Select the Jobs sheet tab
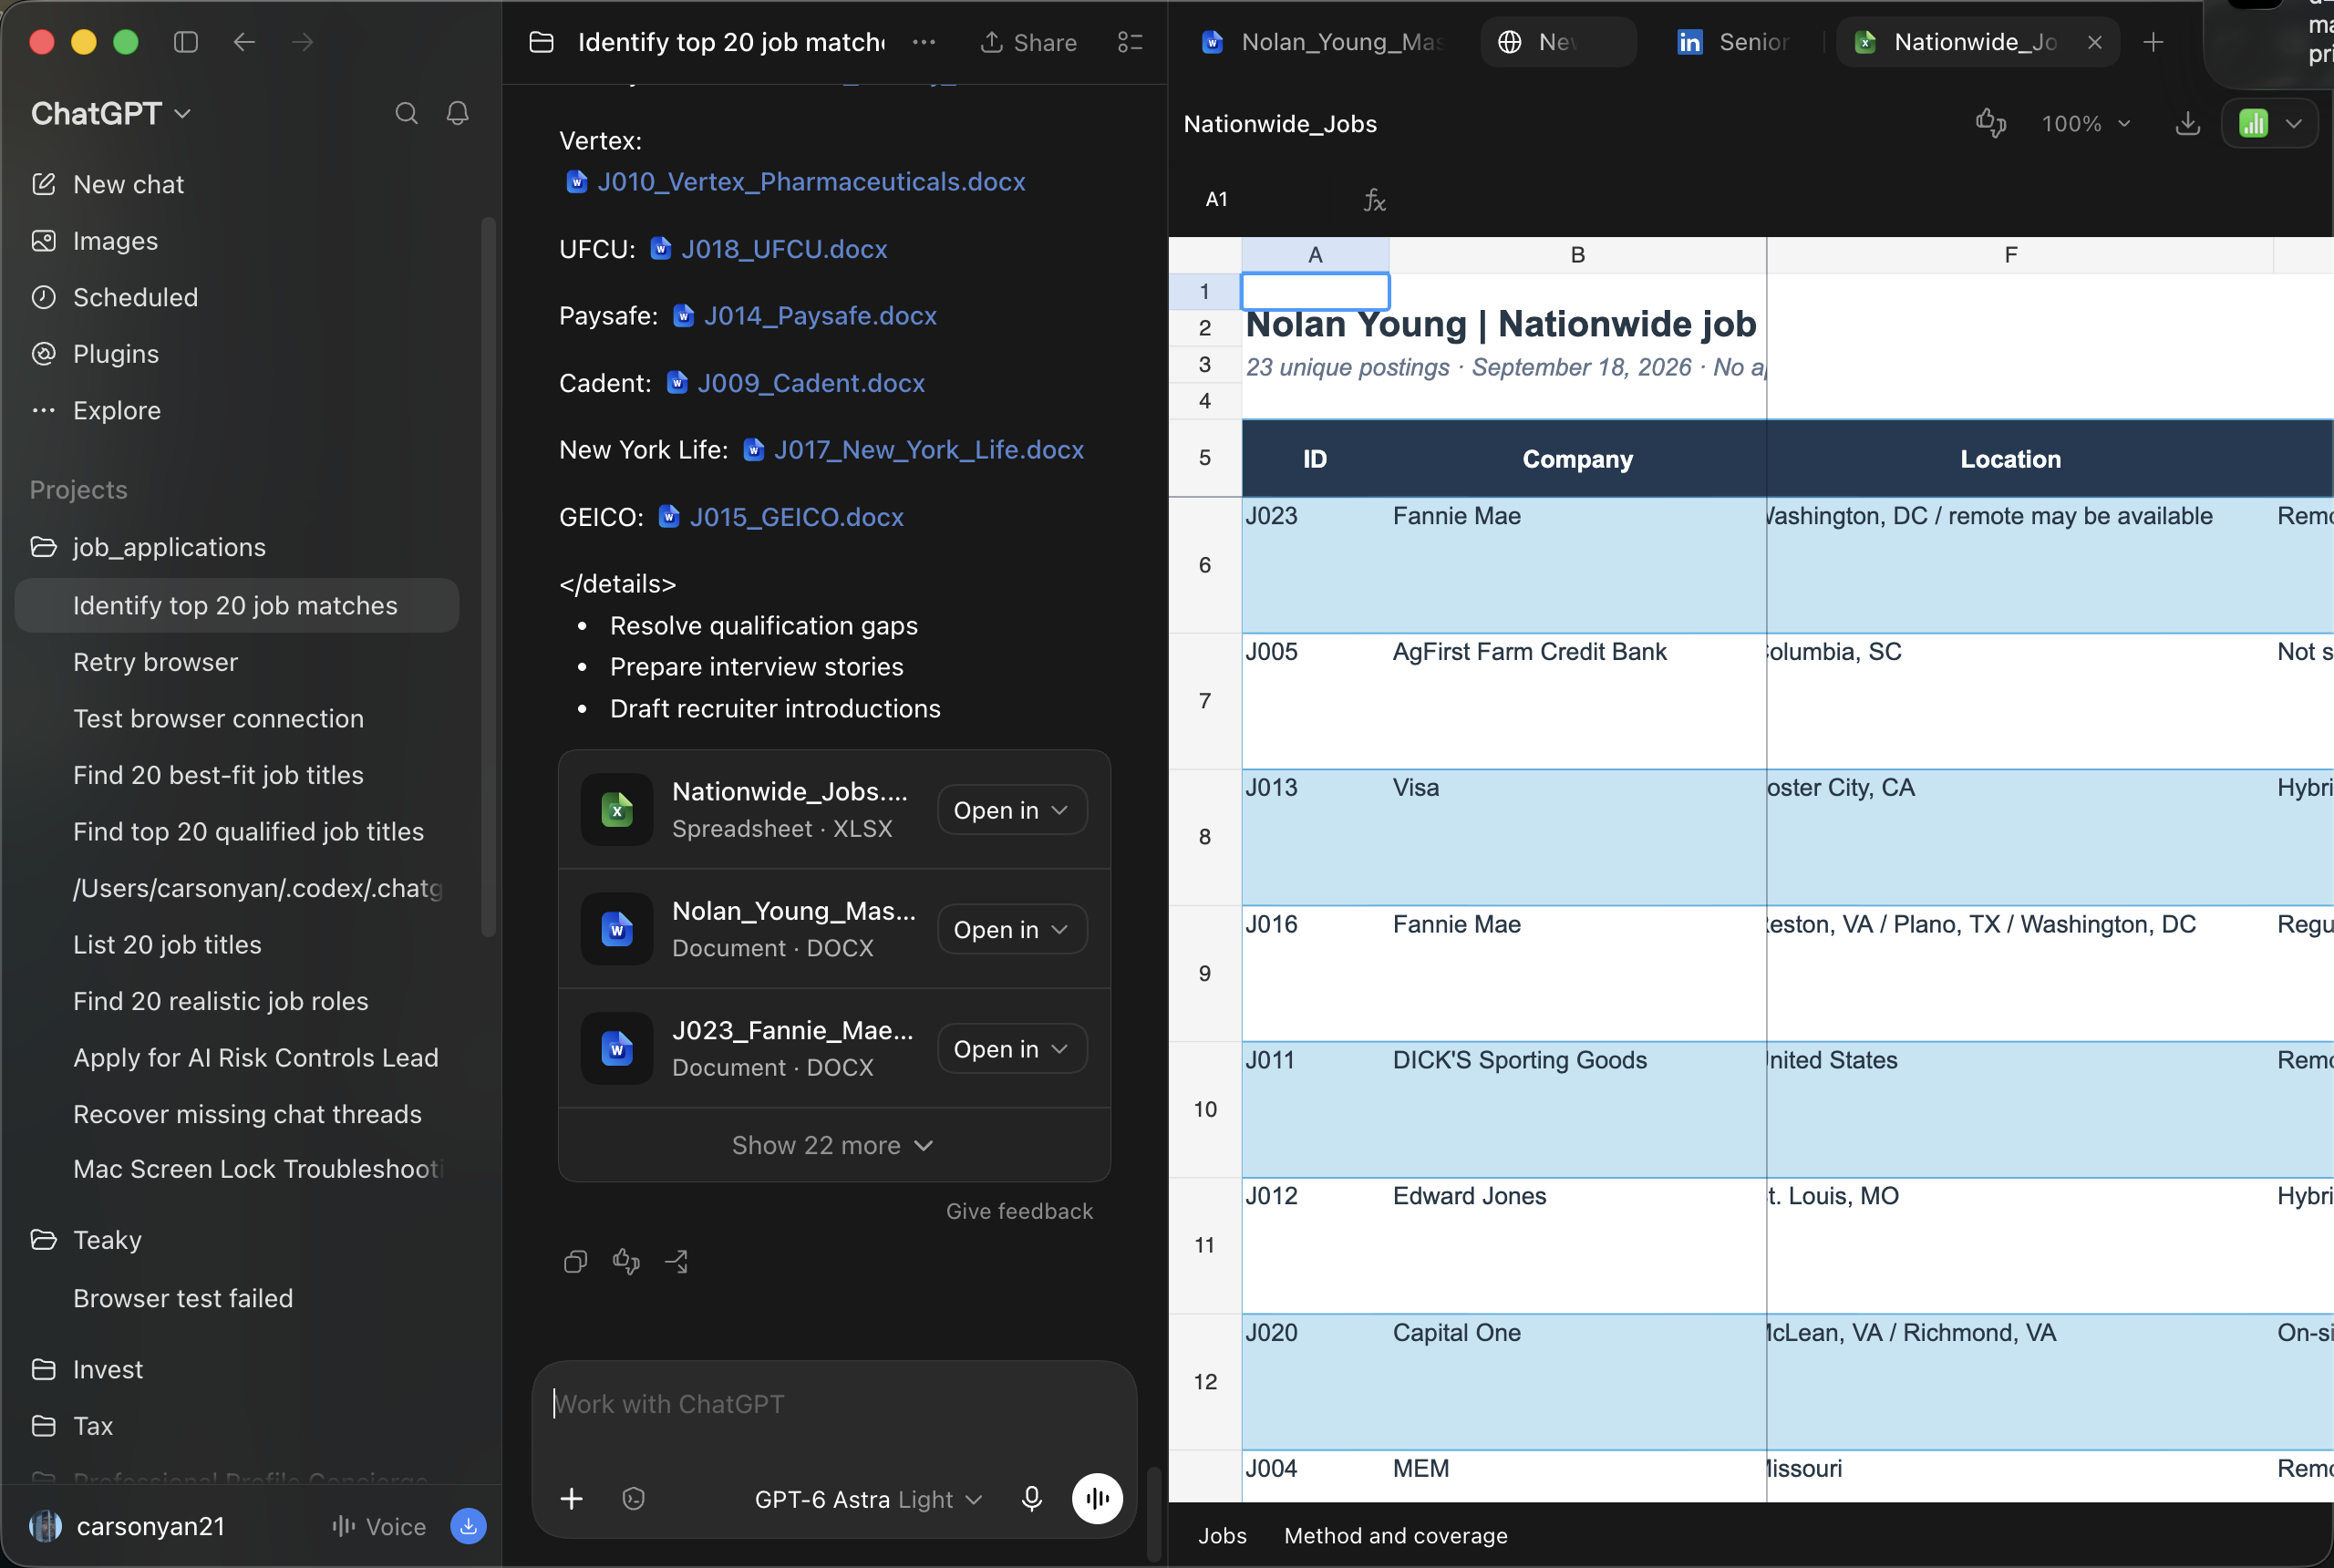2334x1568 pixels. pyautogui.click(x=1222, y=1536)
